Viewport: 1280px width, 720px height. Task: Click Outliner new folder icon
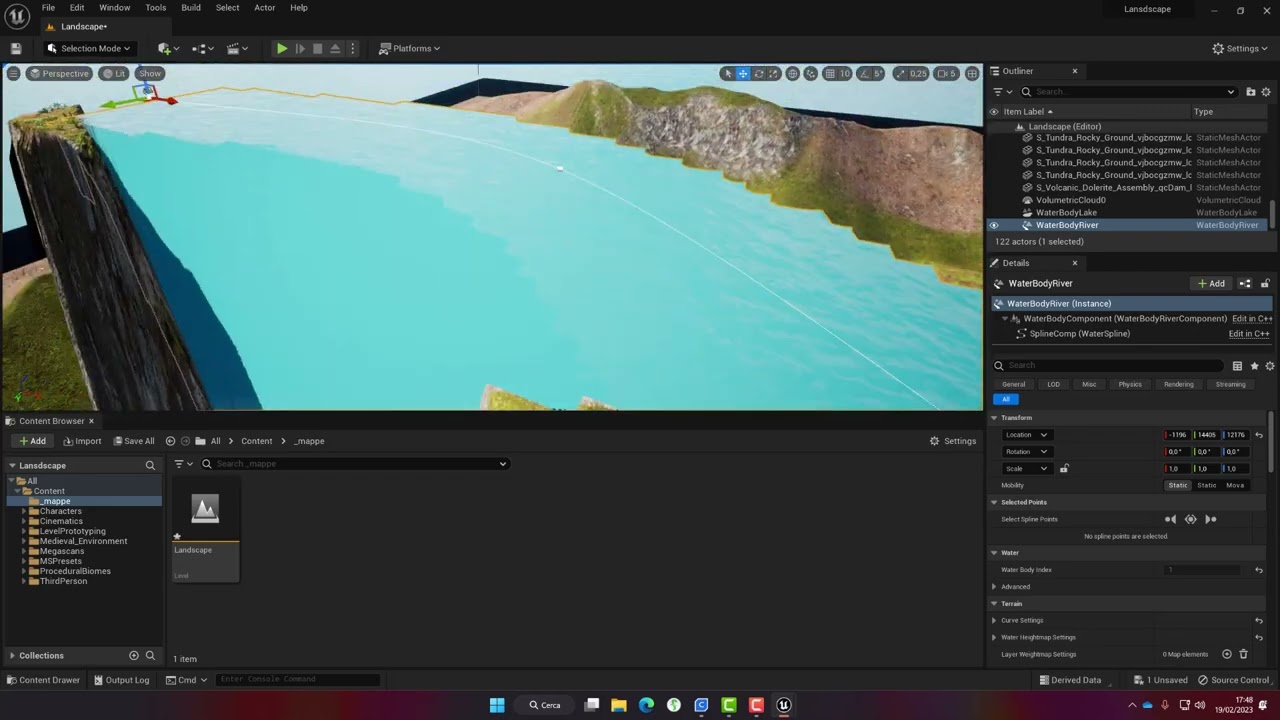1250,92
